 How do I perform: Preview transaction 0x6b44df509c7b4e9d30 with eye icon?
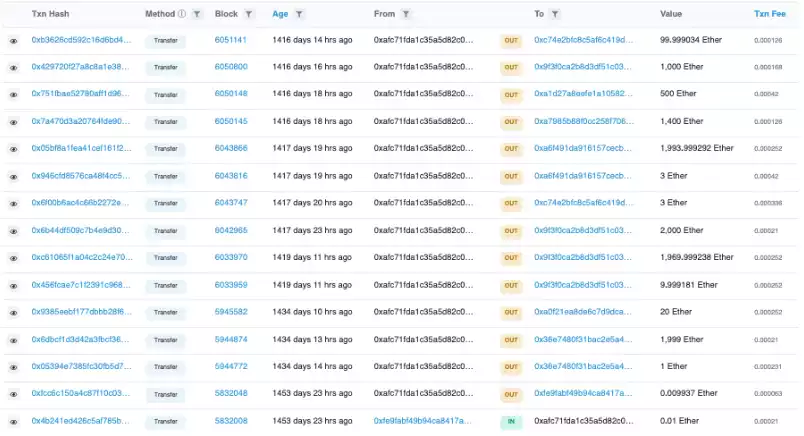click(14, 231)
